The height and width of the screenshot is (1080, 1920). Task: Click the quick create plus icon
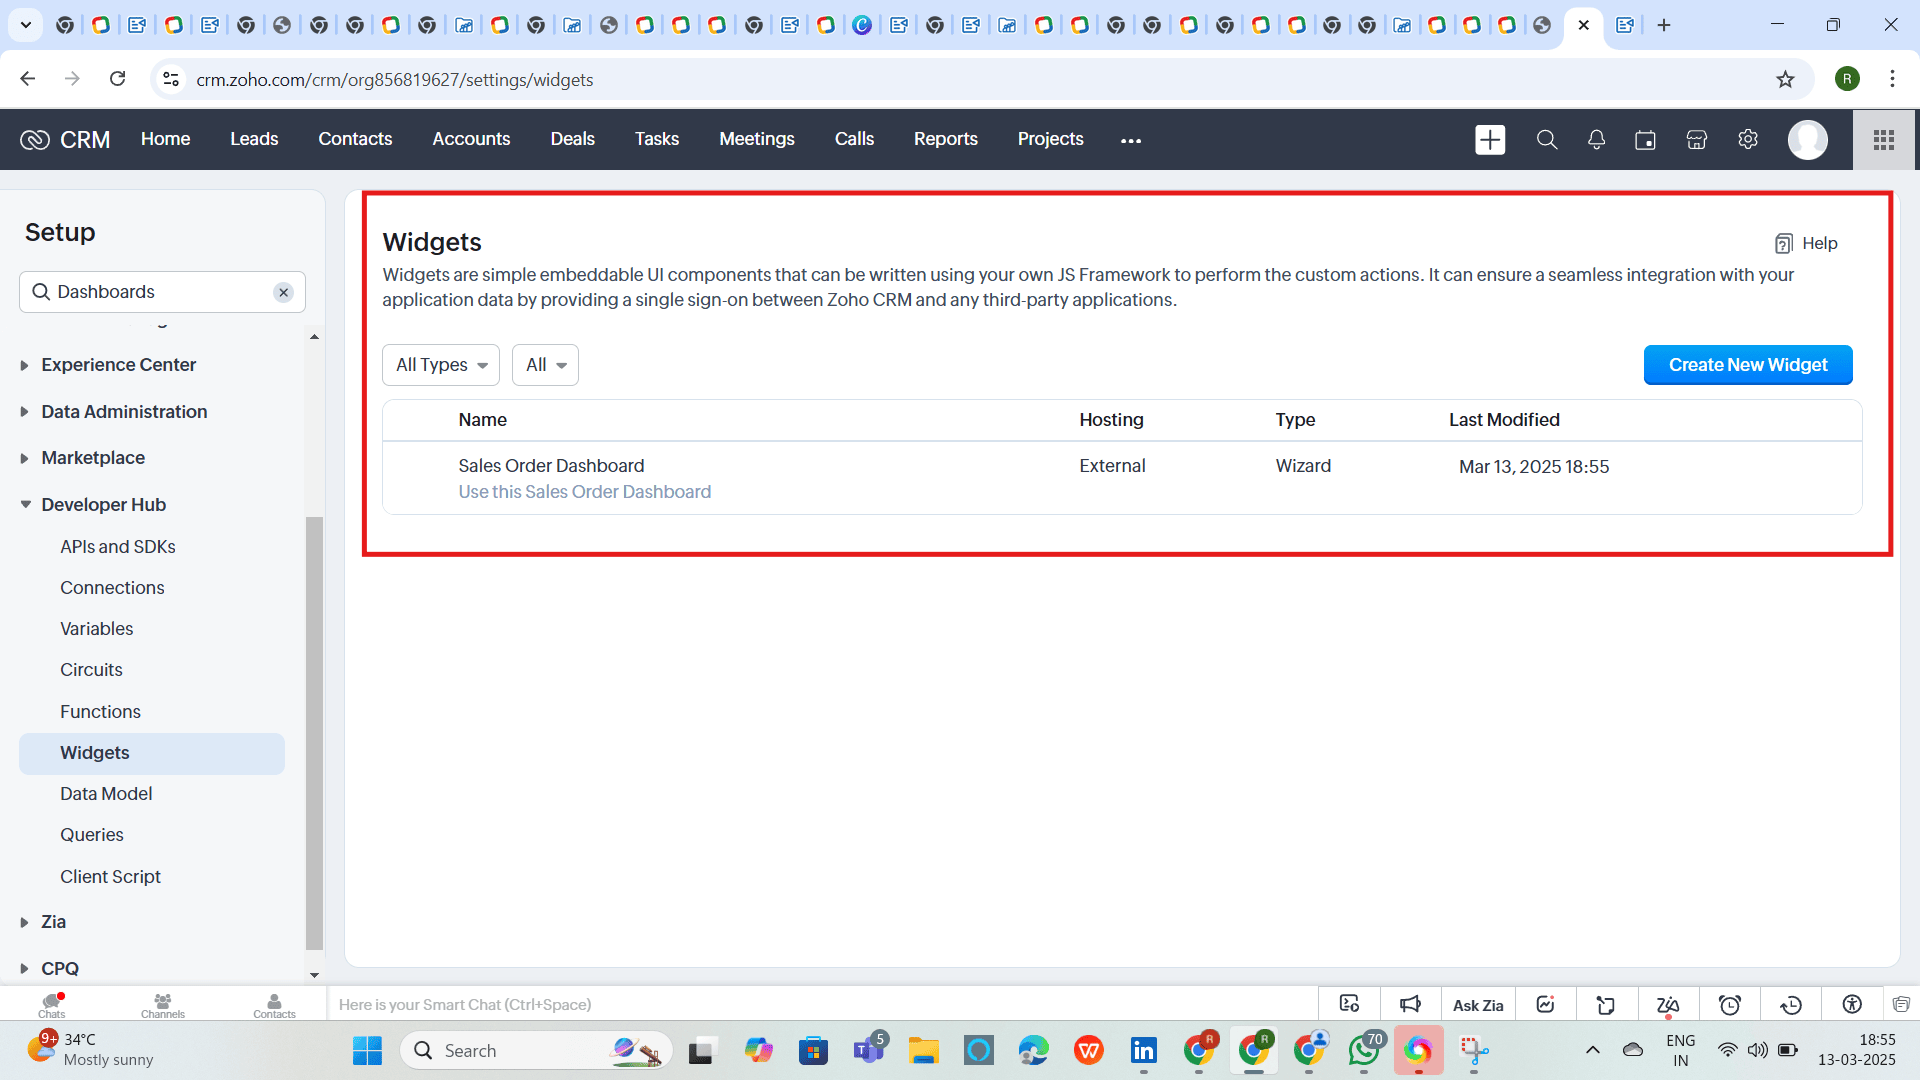point(1490,140)
